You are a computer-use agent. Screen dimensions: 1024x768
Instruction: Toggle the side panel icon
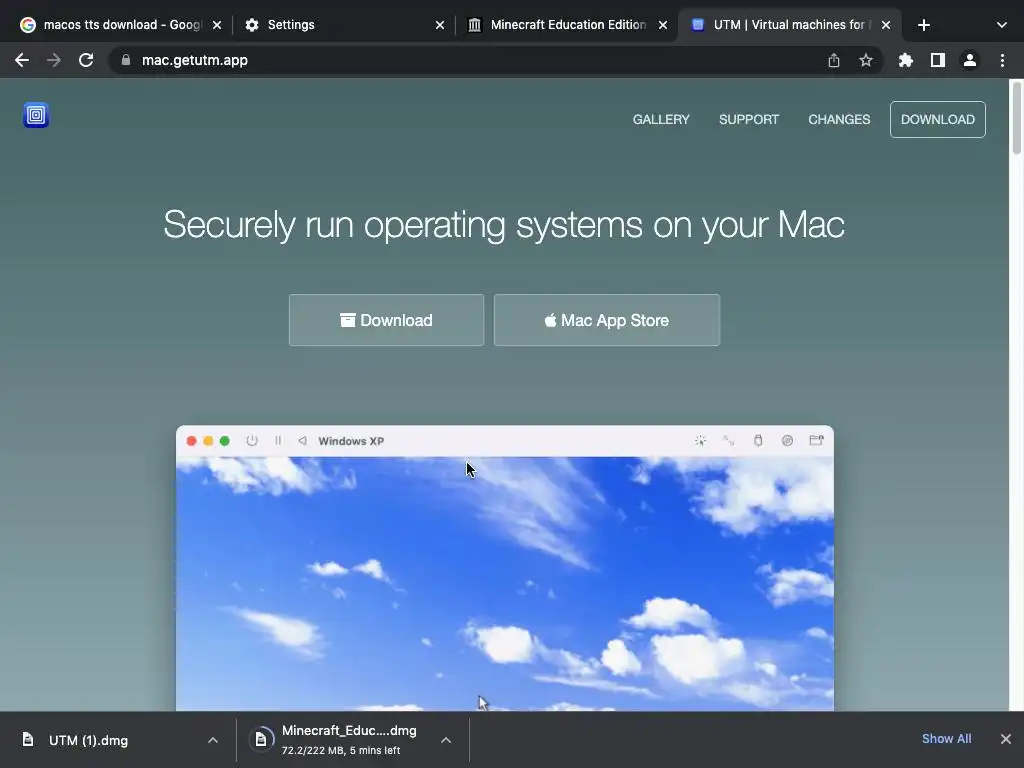[937, 60]
